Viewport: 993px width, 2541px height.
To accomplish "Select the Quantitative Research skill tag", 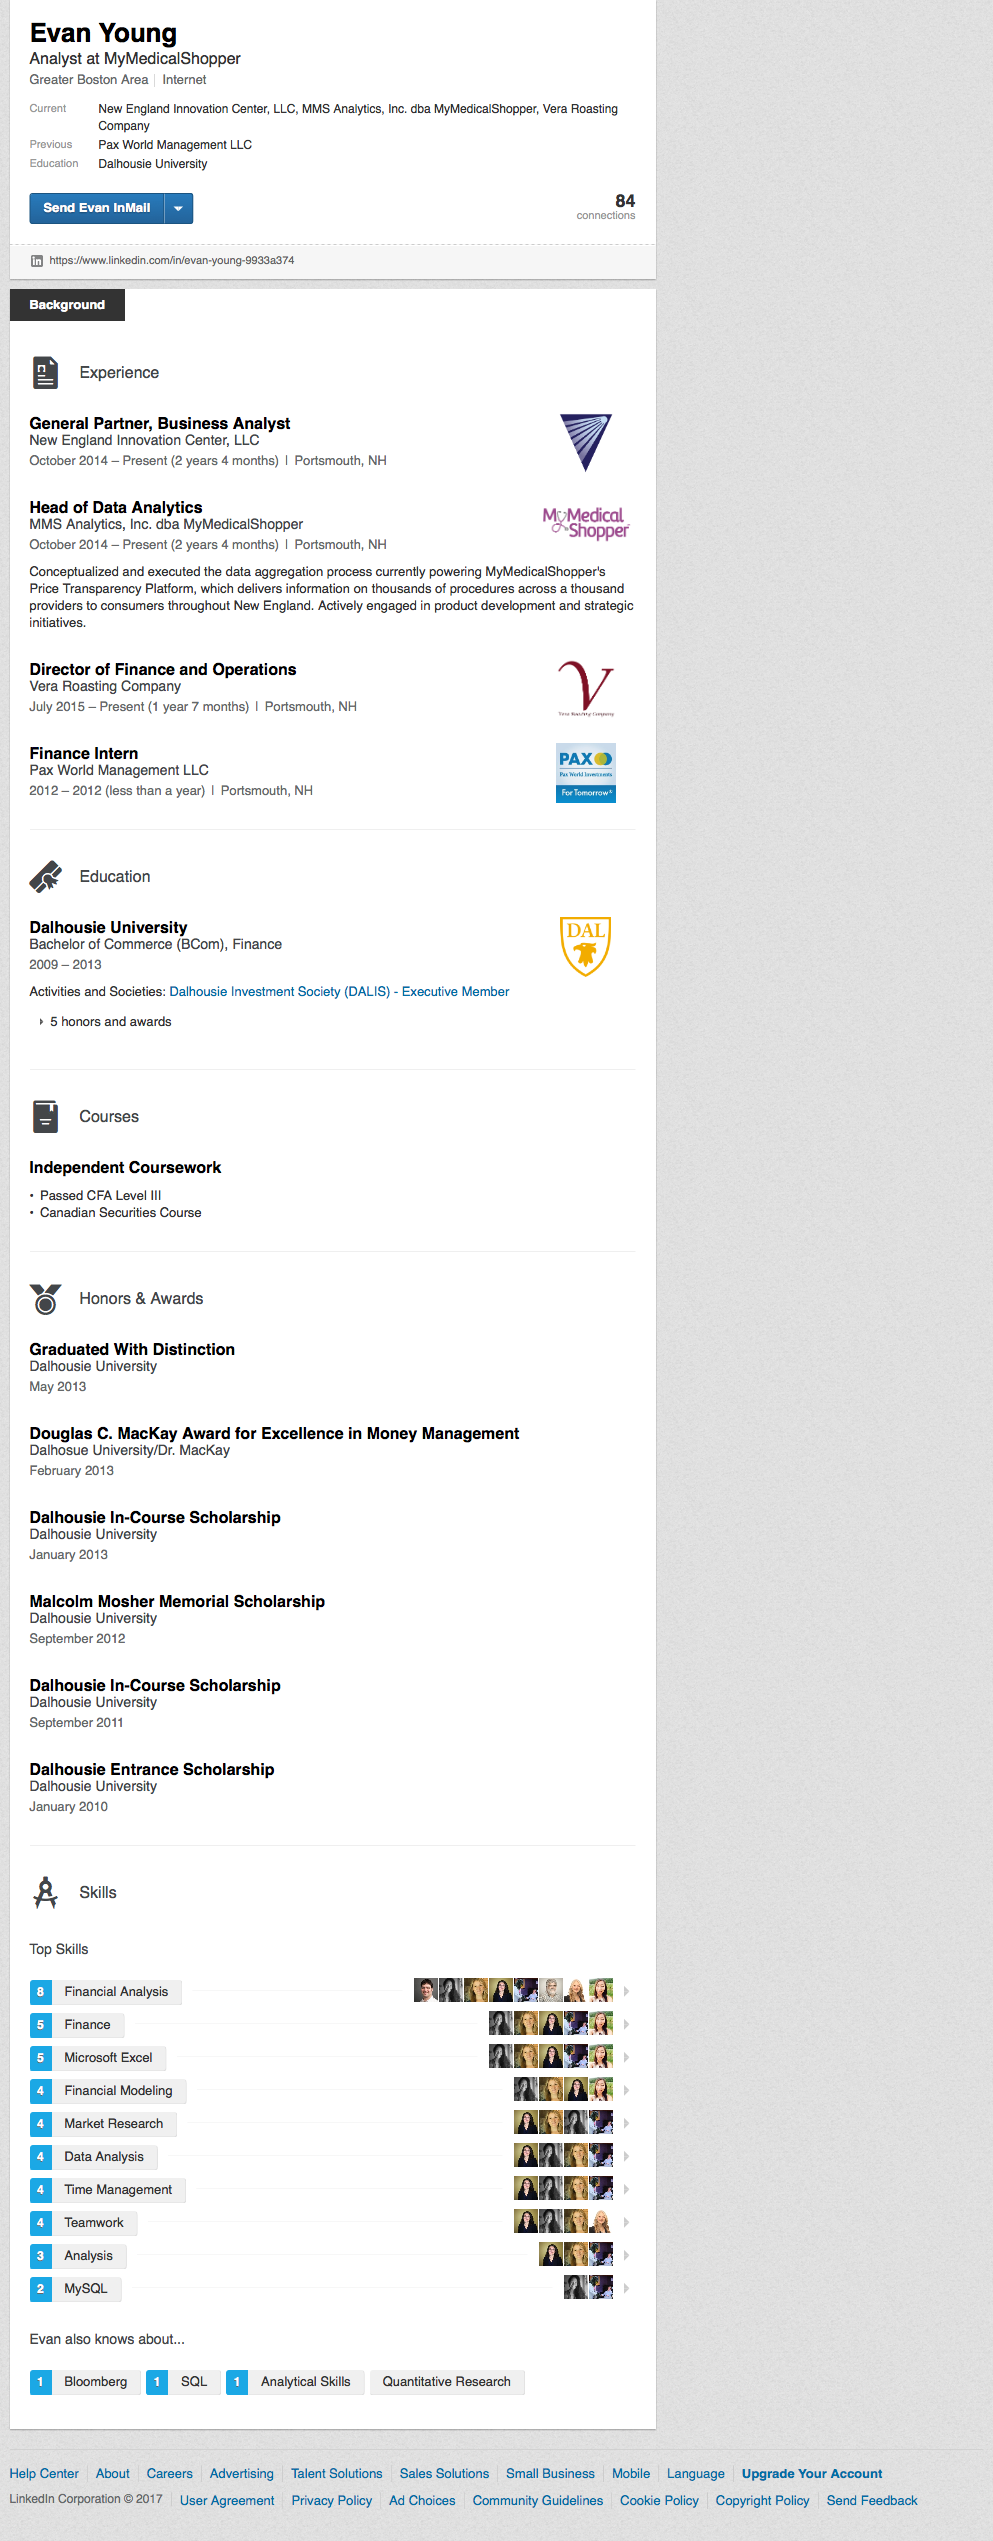I will (446, 2381).
